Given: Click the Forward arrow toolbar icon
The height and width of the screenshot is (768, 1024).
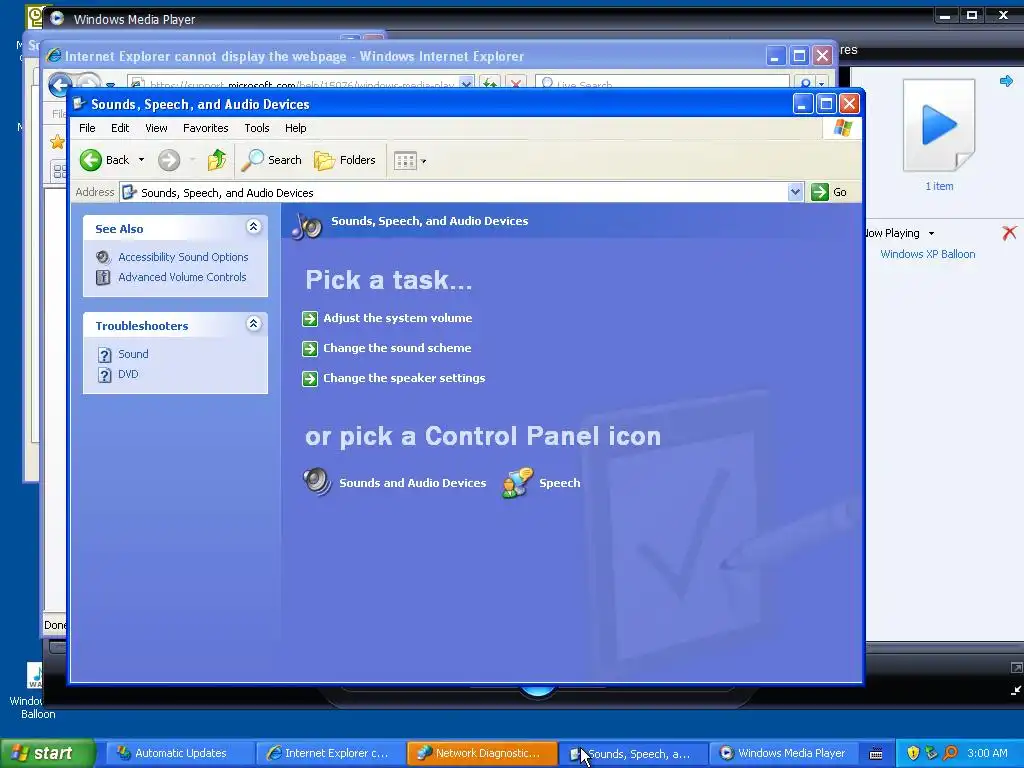Looking at the screenshot, I should (169, 160).
